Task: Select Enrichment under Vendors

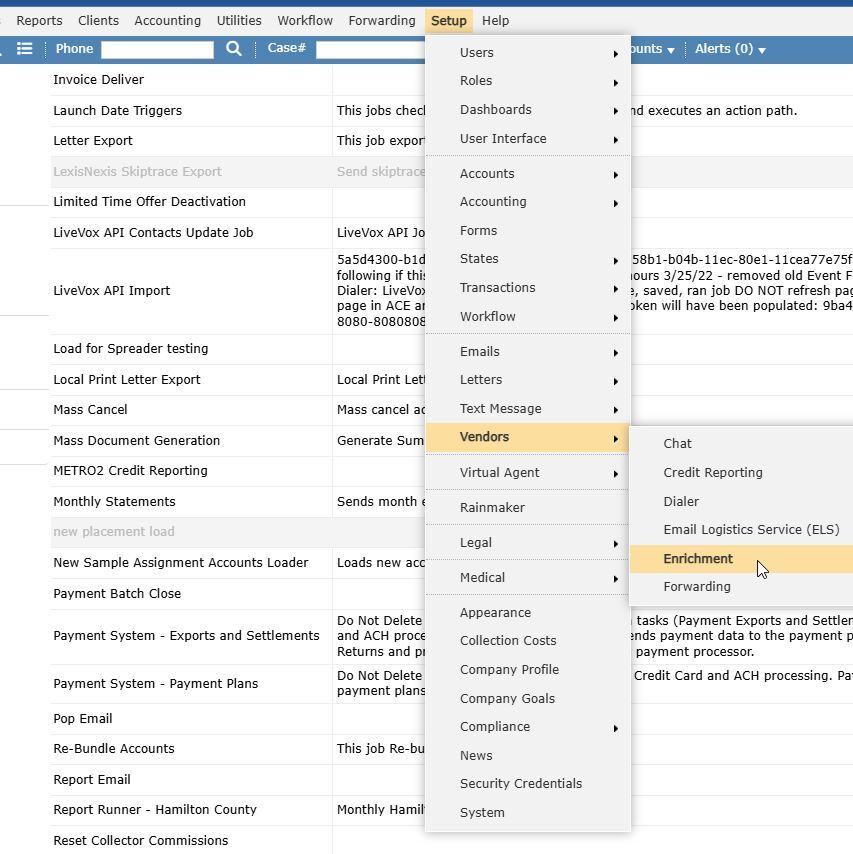Action: pos(696,558)
